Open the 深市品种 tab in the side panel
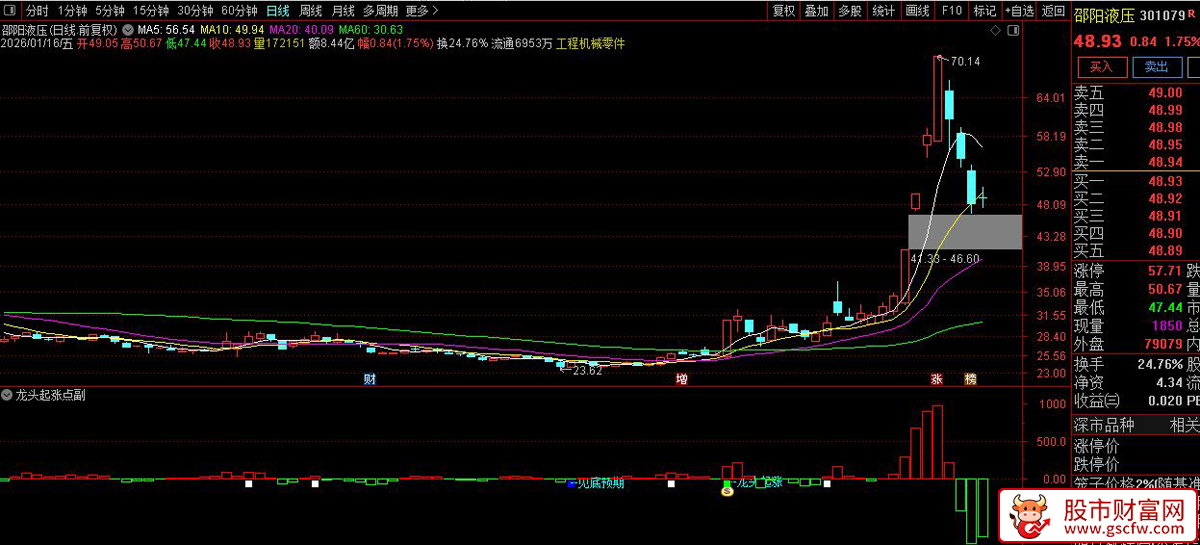This screenshot has width=1200, height=545. 1104,425
